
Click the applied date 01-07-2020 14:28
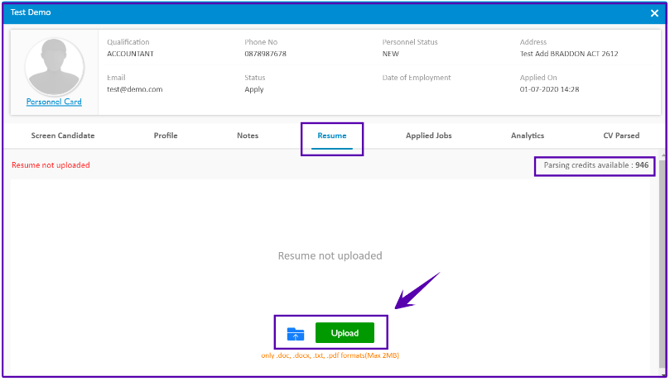(549, 89)
